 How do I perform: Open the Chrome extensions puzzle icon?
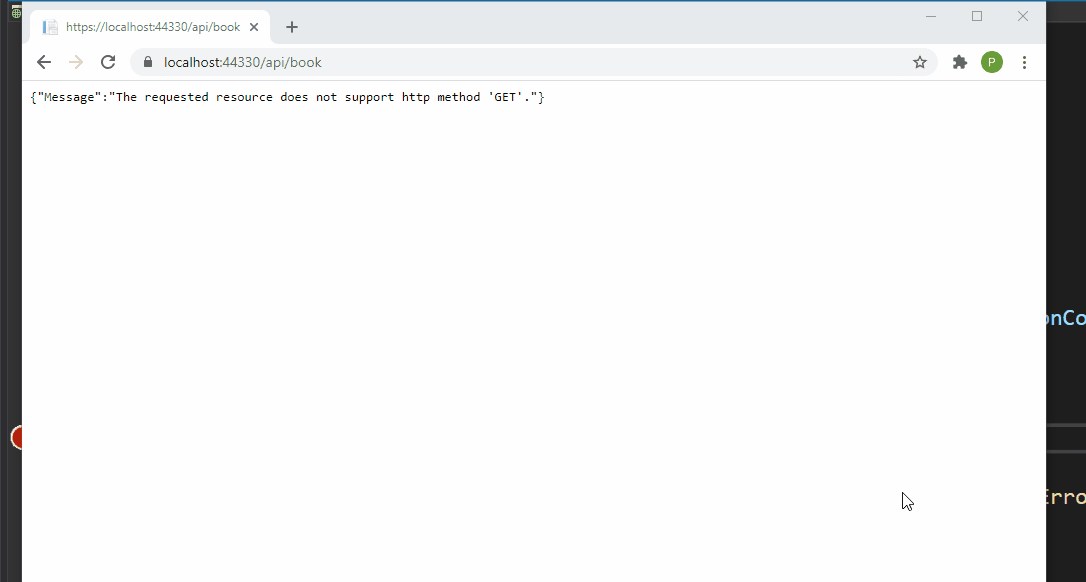959,61
